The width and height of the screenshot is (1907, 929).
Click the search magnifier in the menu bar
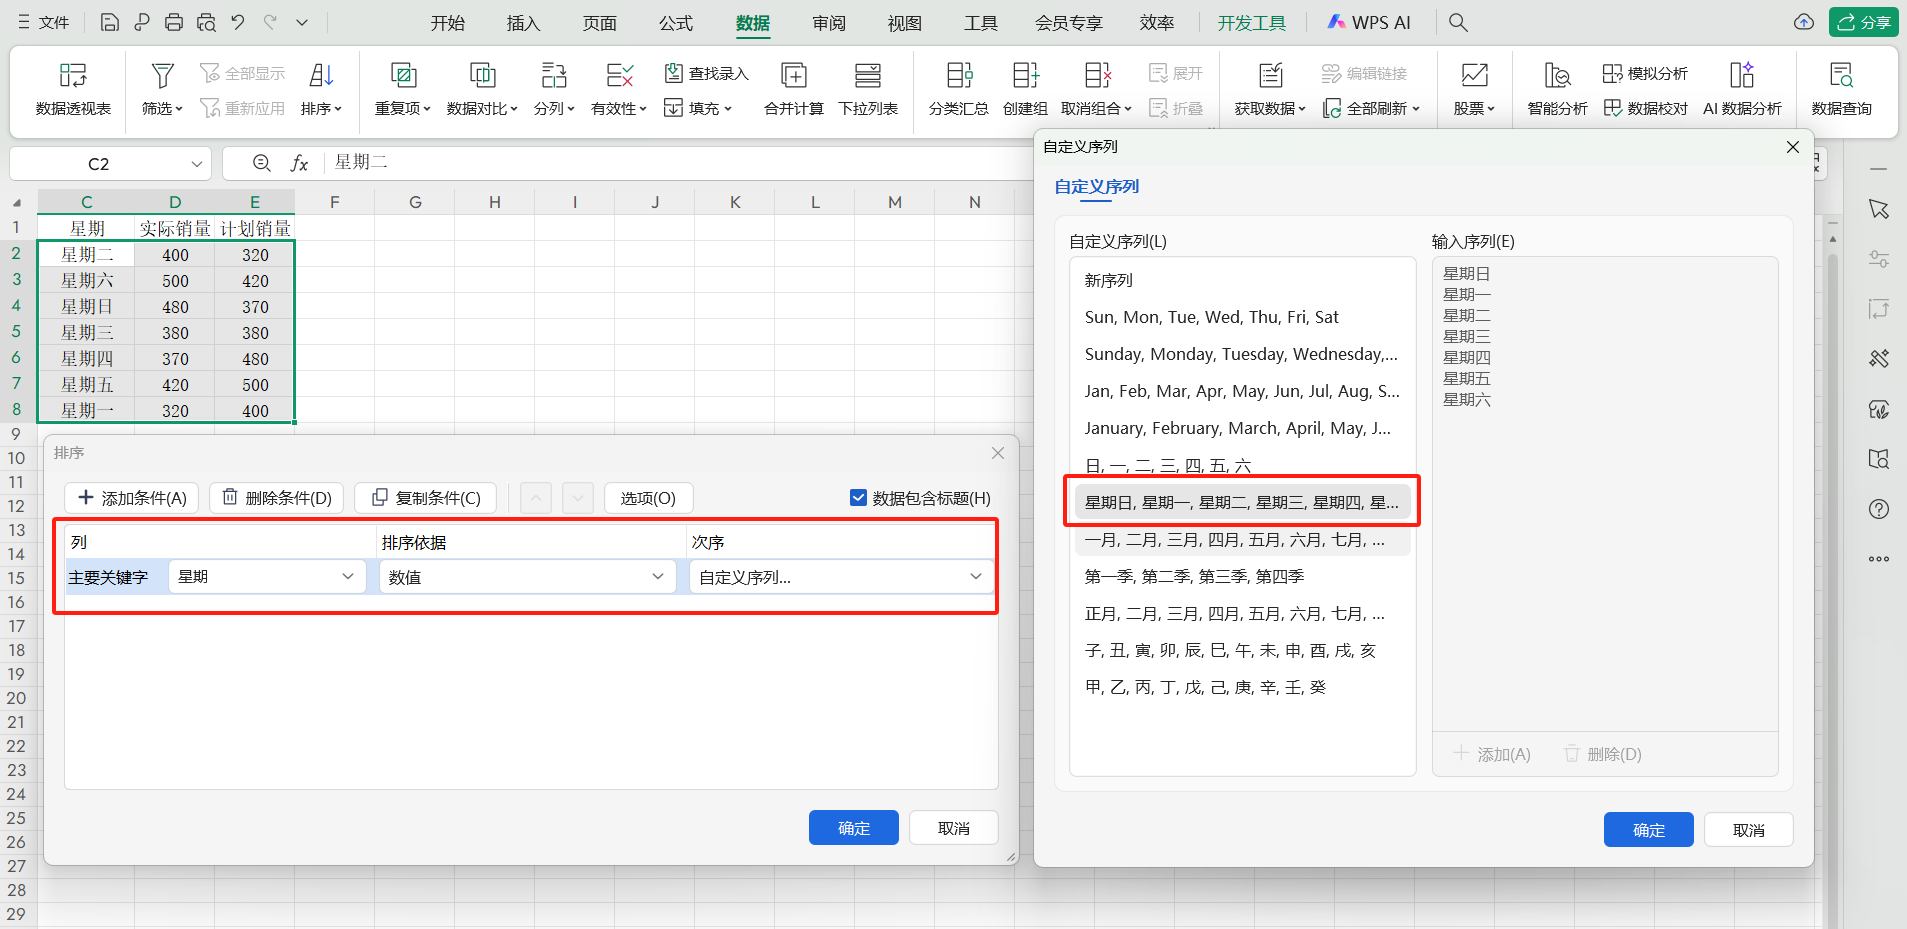tap(1458, 22)
